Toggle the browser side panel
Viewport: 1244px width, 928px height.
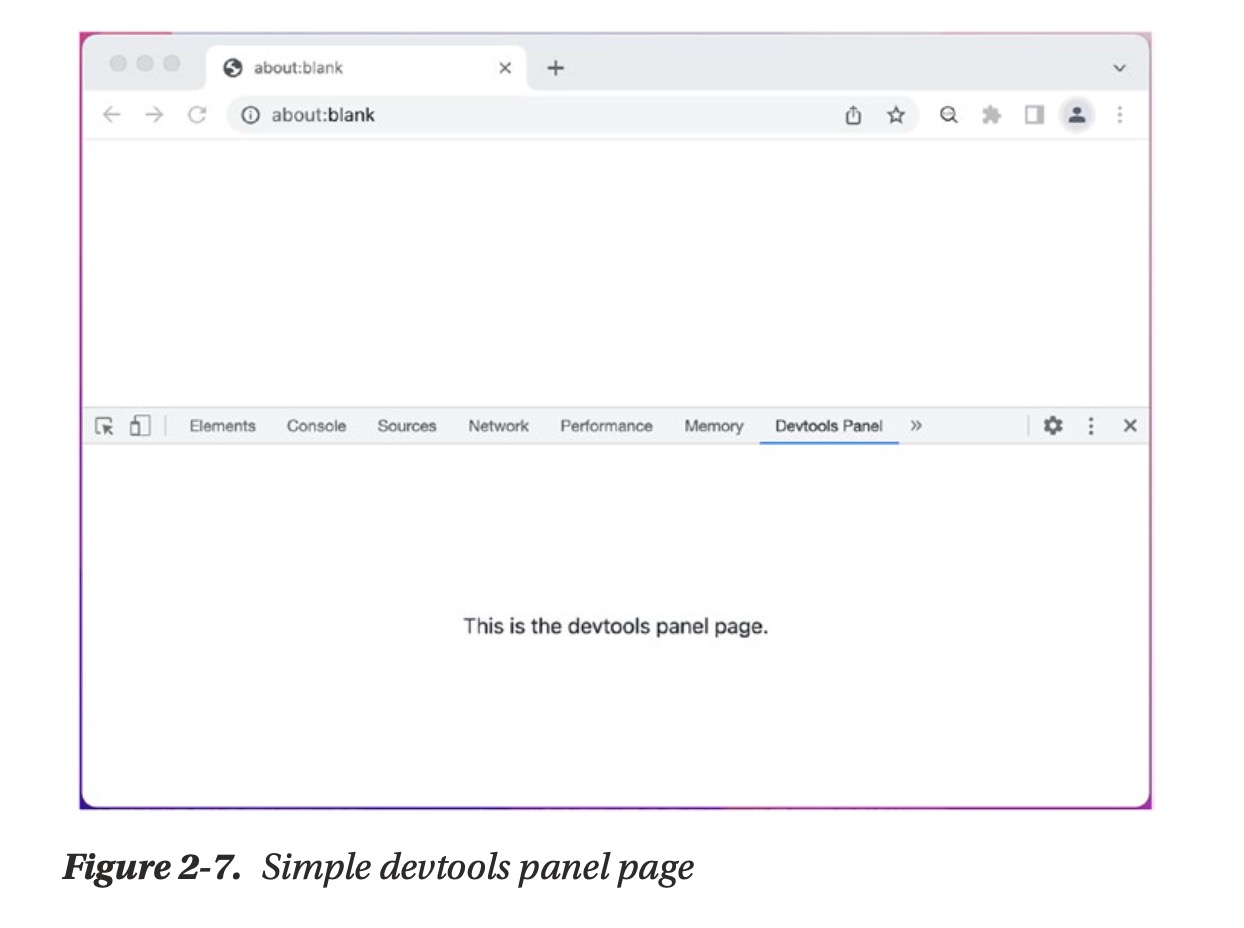pyautogui.click(x=1034, y=115)
